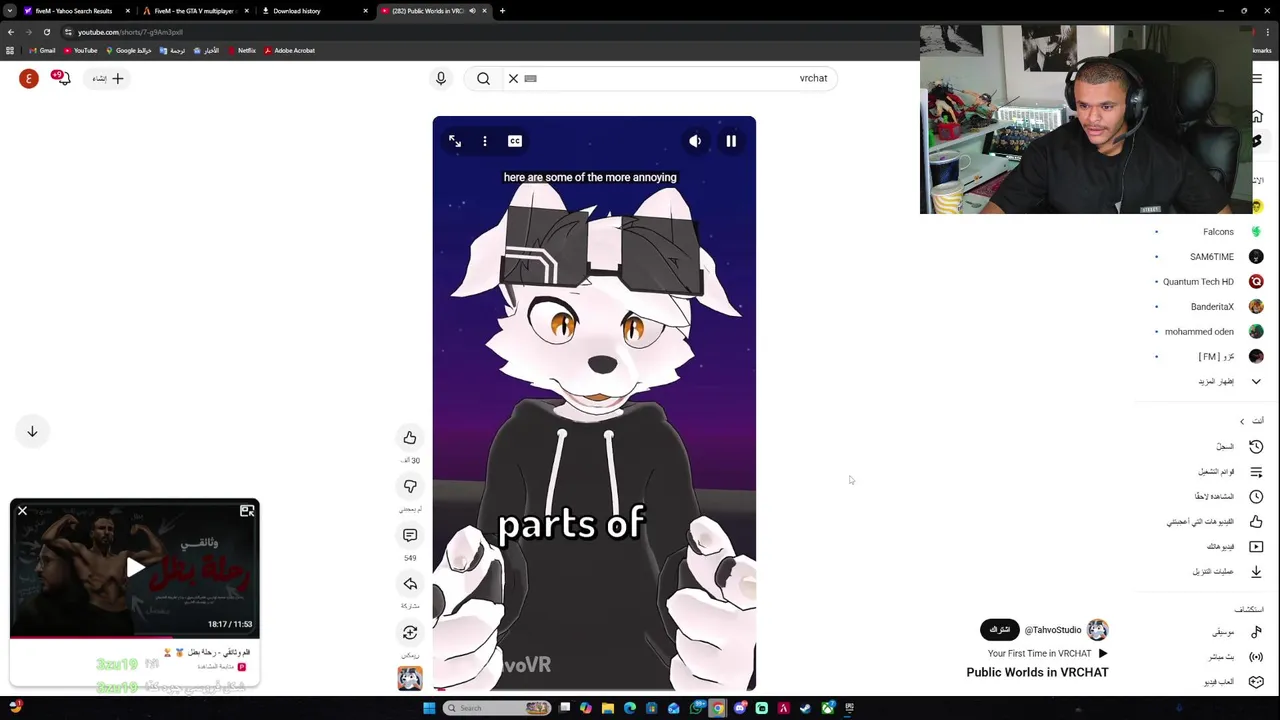Click the taskbar Search box
This screenshot has width=1280, height=720.
(497, 708)
